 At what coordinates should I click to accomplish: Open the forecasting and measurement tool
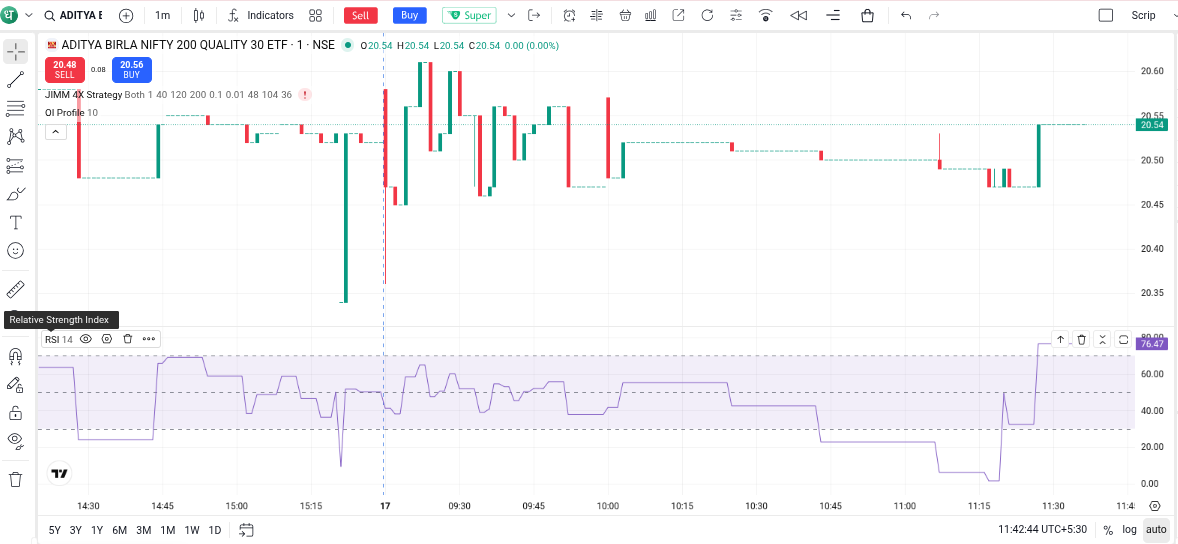pos(16,165)
